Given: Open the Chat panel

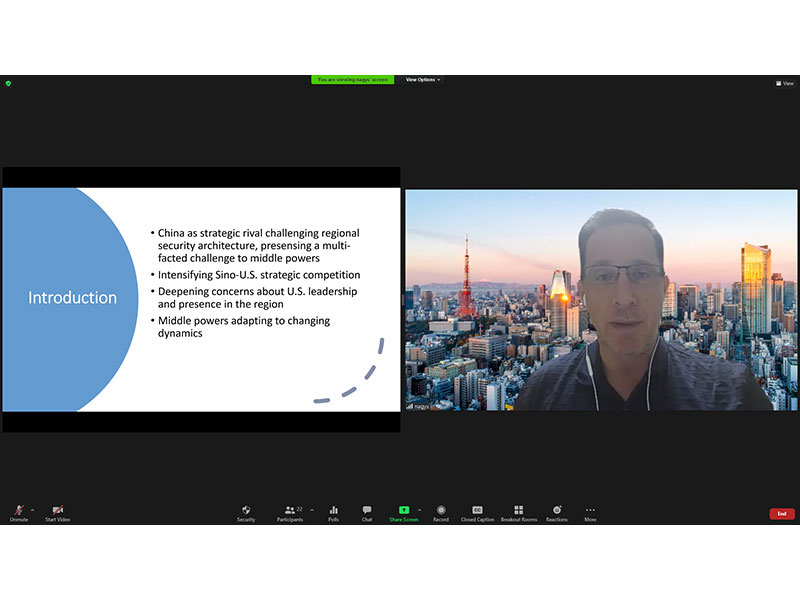Looking at the screenshot, I should click(x=367, y=512).
